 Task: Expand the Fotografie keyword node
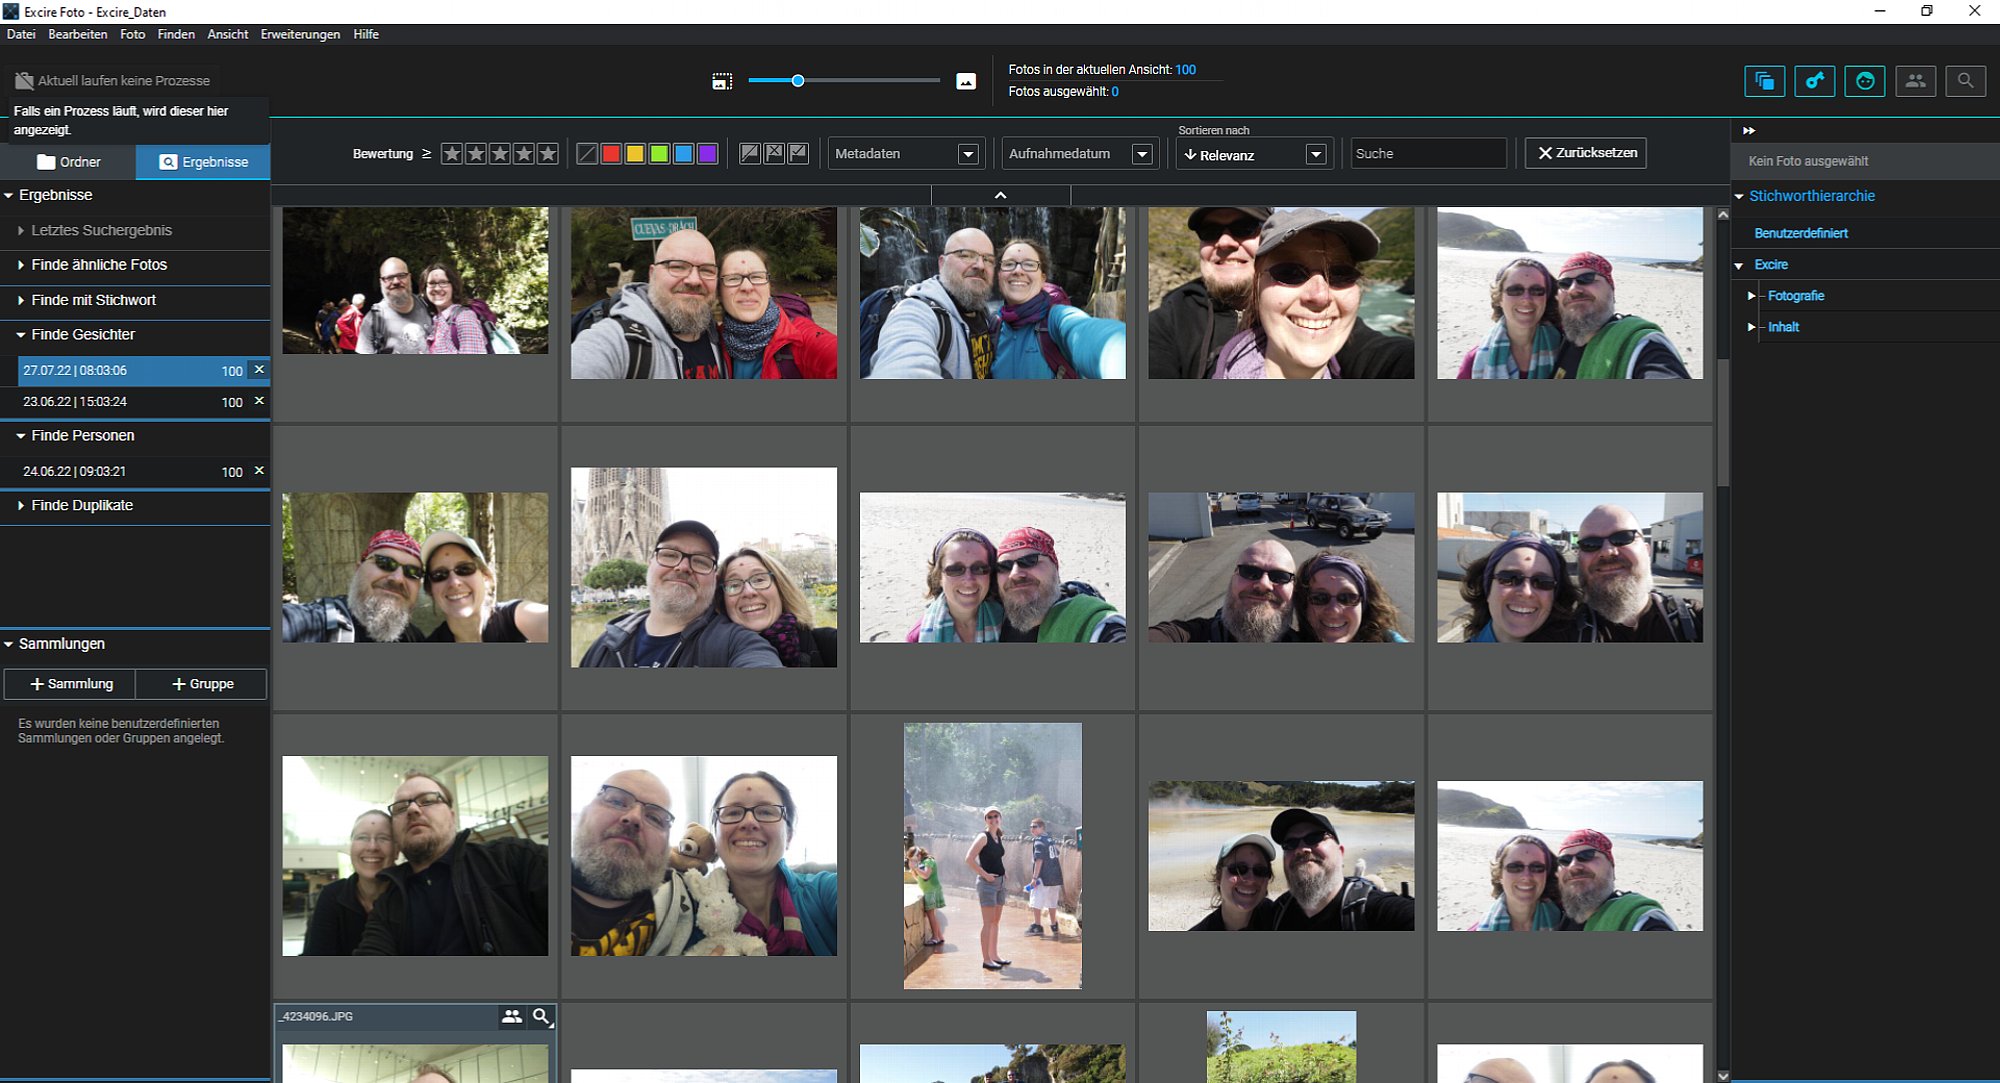click(1751, 296)
